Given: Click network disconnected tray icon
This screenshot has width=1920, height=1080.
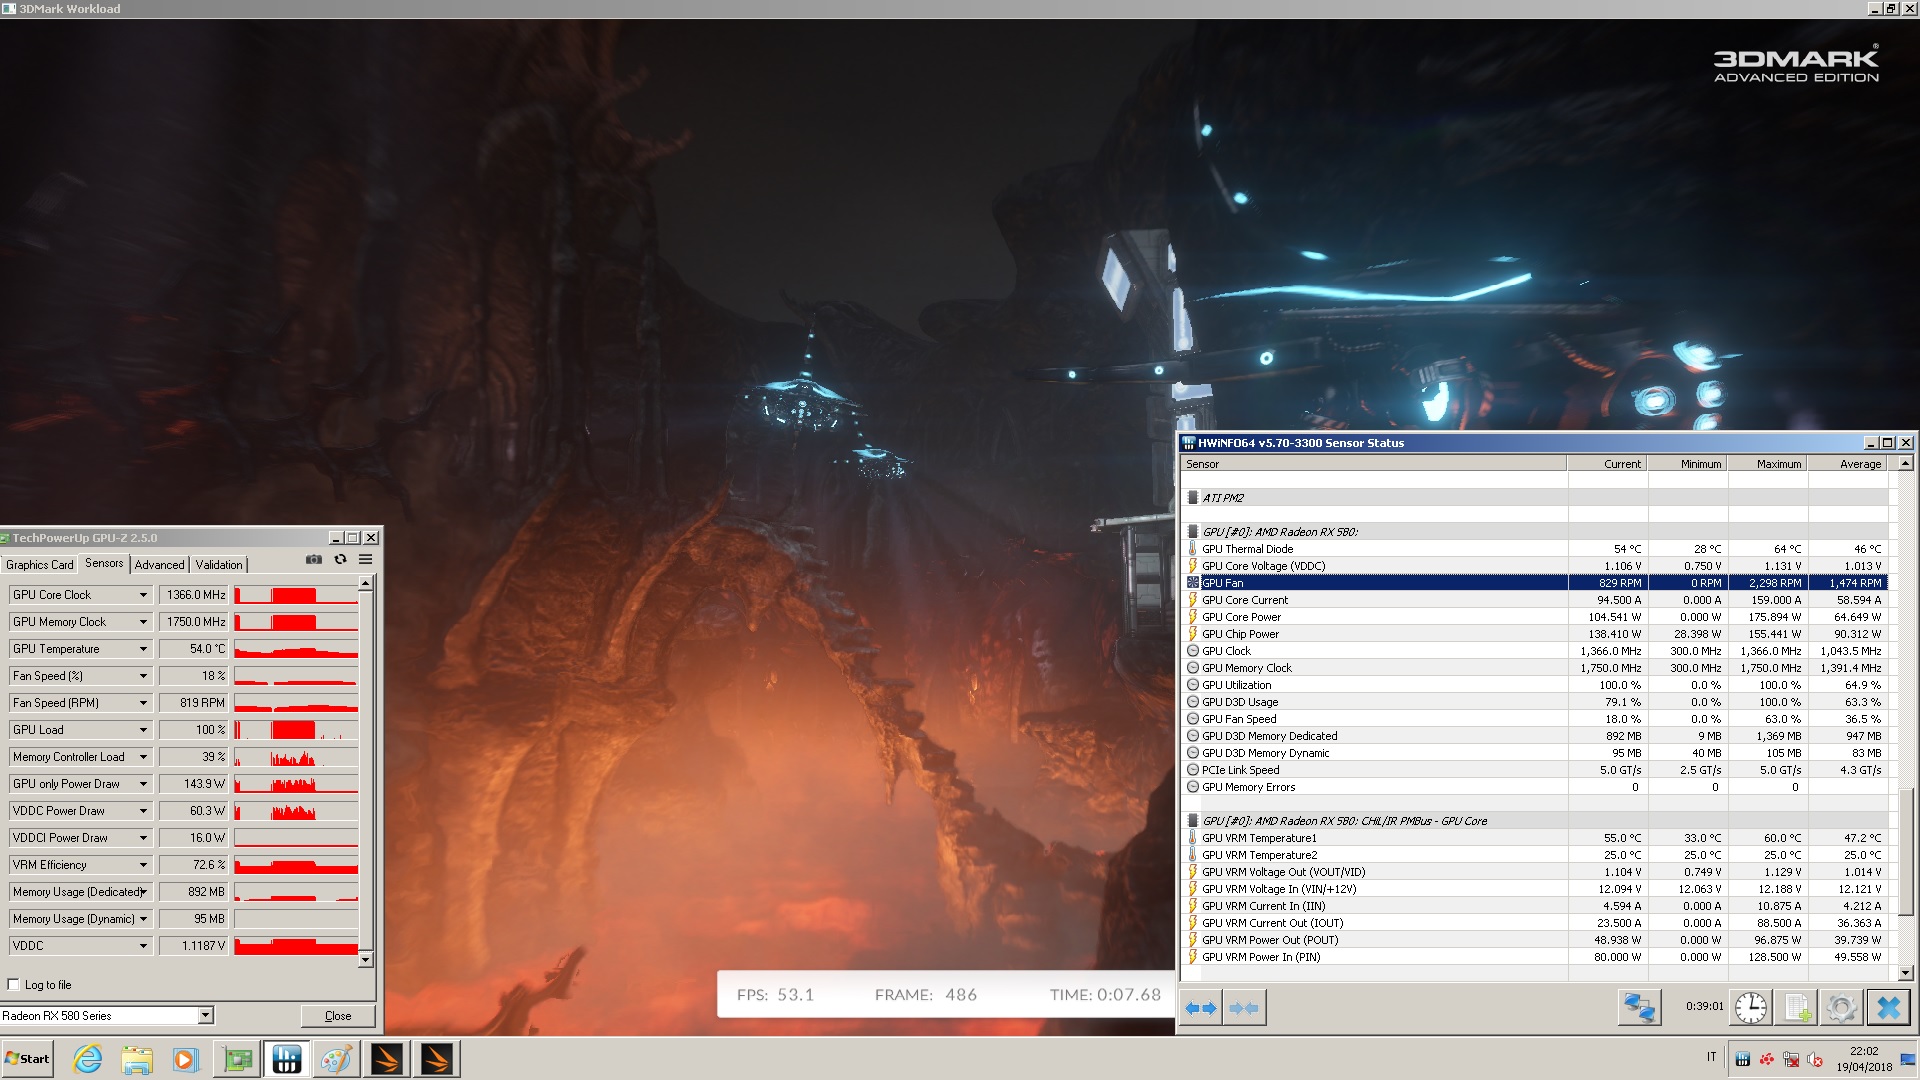Looking at the screenshot, I should (x=1791, y=1060).
